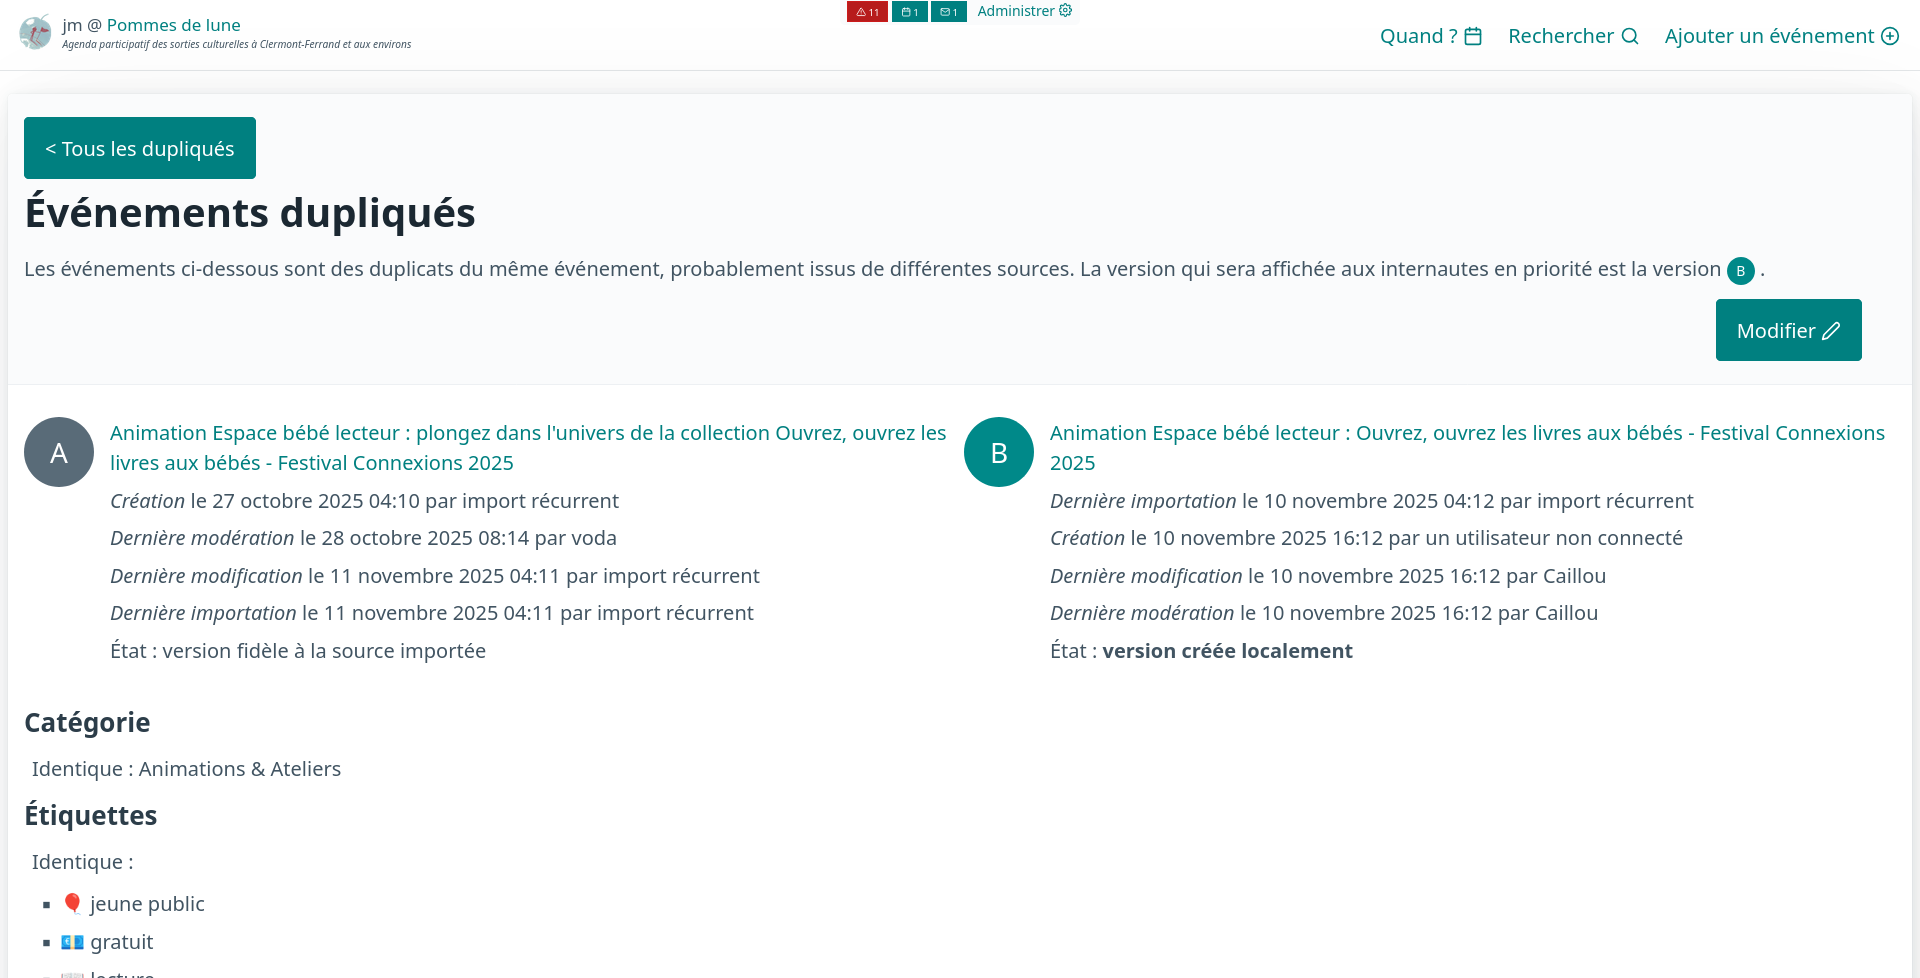
Task: Select Ajouter un événement in navigation
Action: point(1769,37)
